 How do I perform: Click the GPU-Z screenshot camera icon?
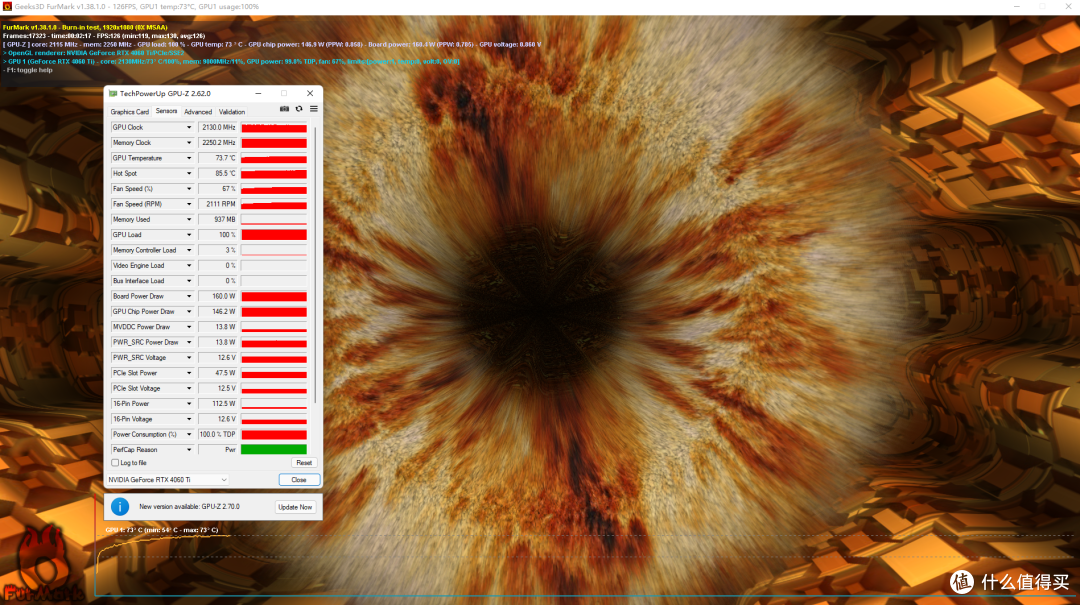284,109
